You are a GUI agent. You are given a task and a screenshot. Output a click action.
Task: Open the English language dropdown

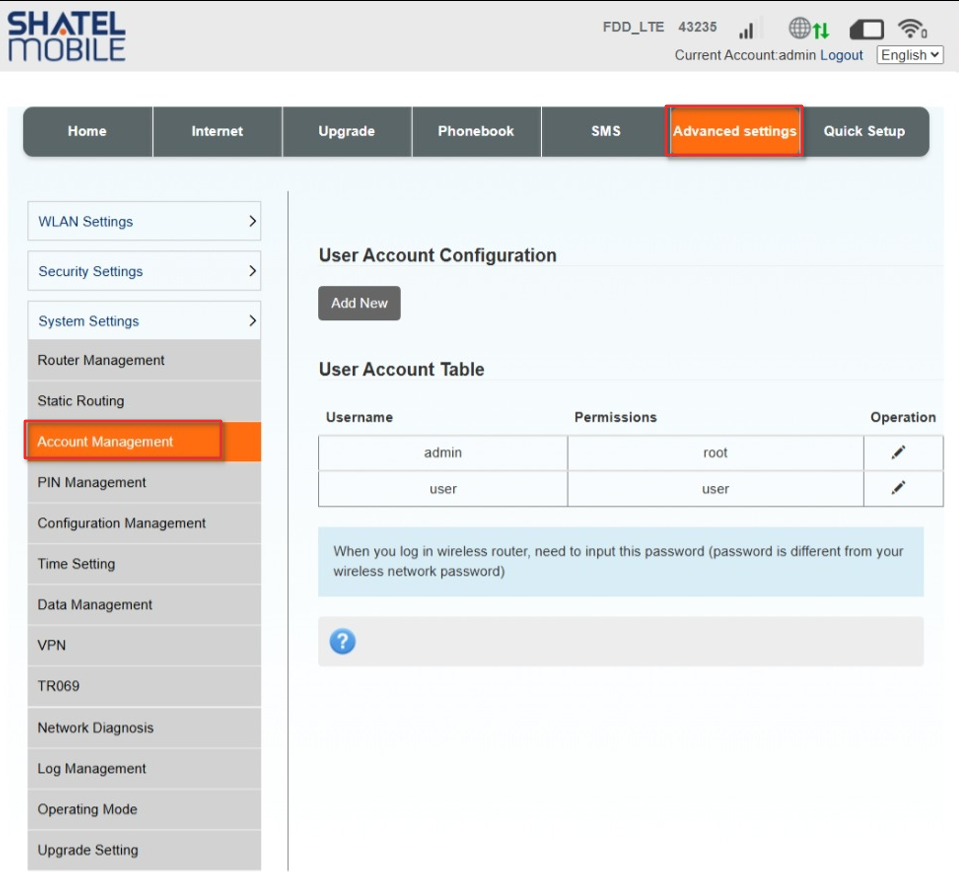pos(909,55)
